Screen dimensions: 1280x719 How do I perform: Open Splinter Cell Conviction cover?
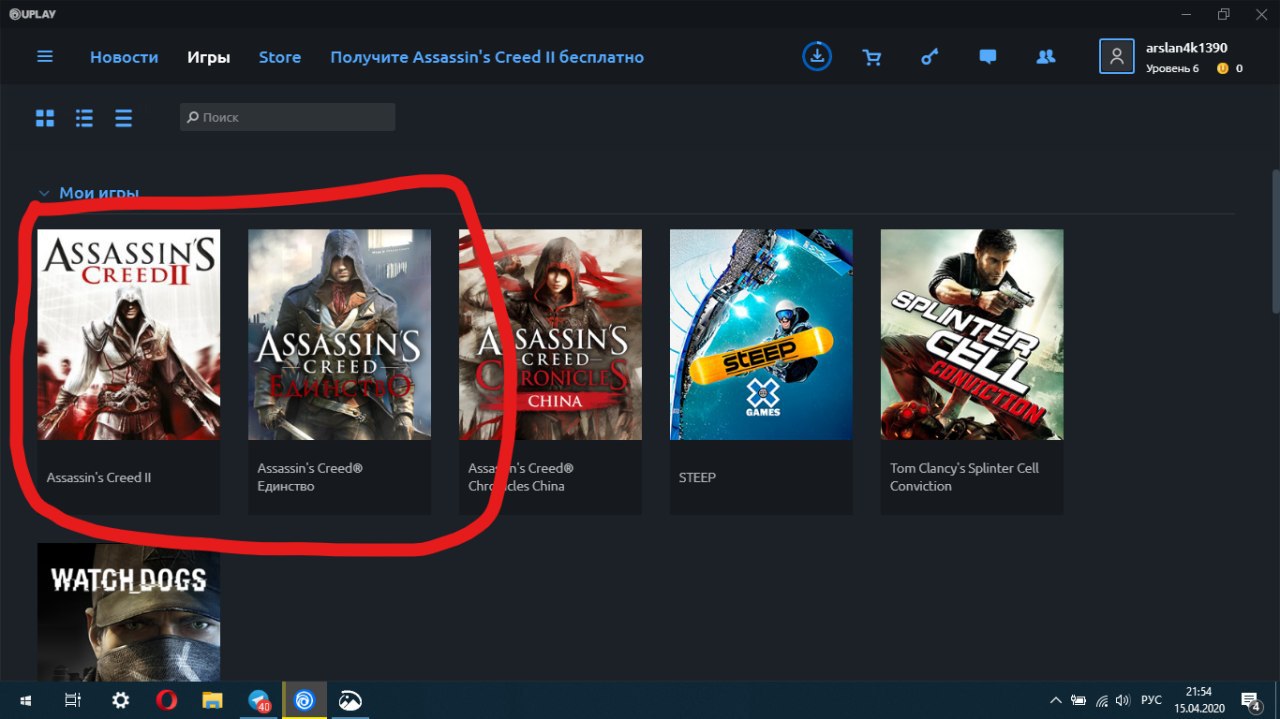tap(972, 334)
